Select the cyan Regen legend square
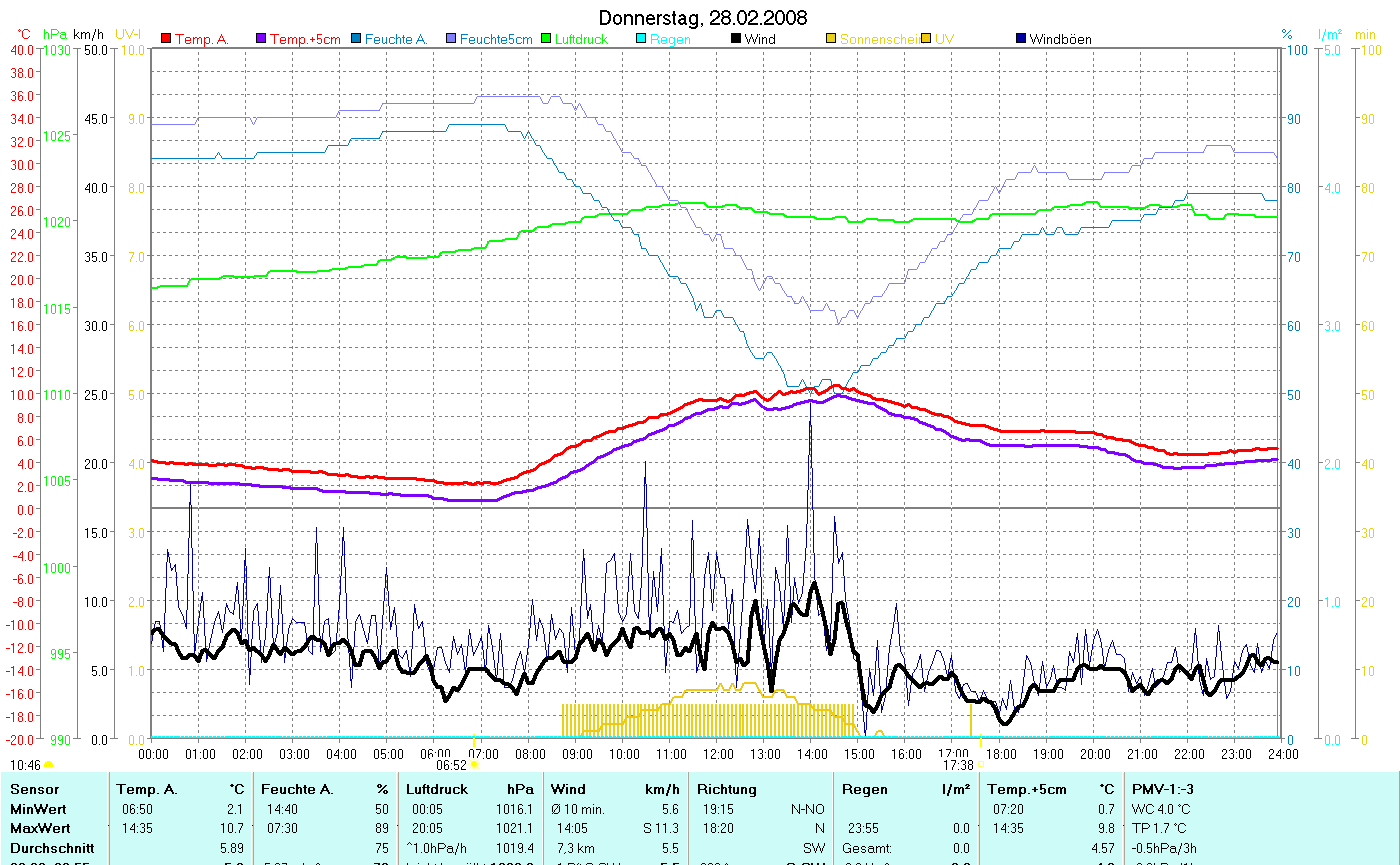This screenshot has height=865, width=1400. pyautogui.click(x=641, y=39)
